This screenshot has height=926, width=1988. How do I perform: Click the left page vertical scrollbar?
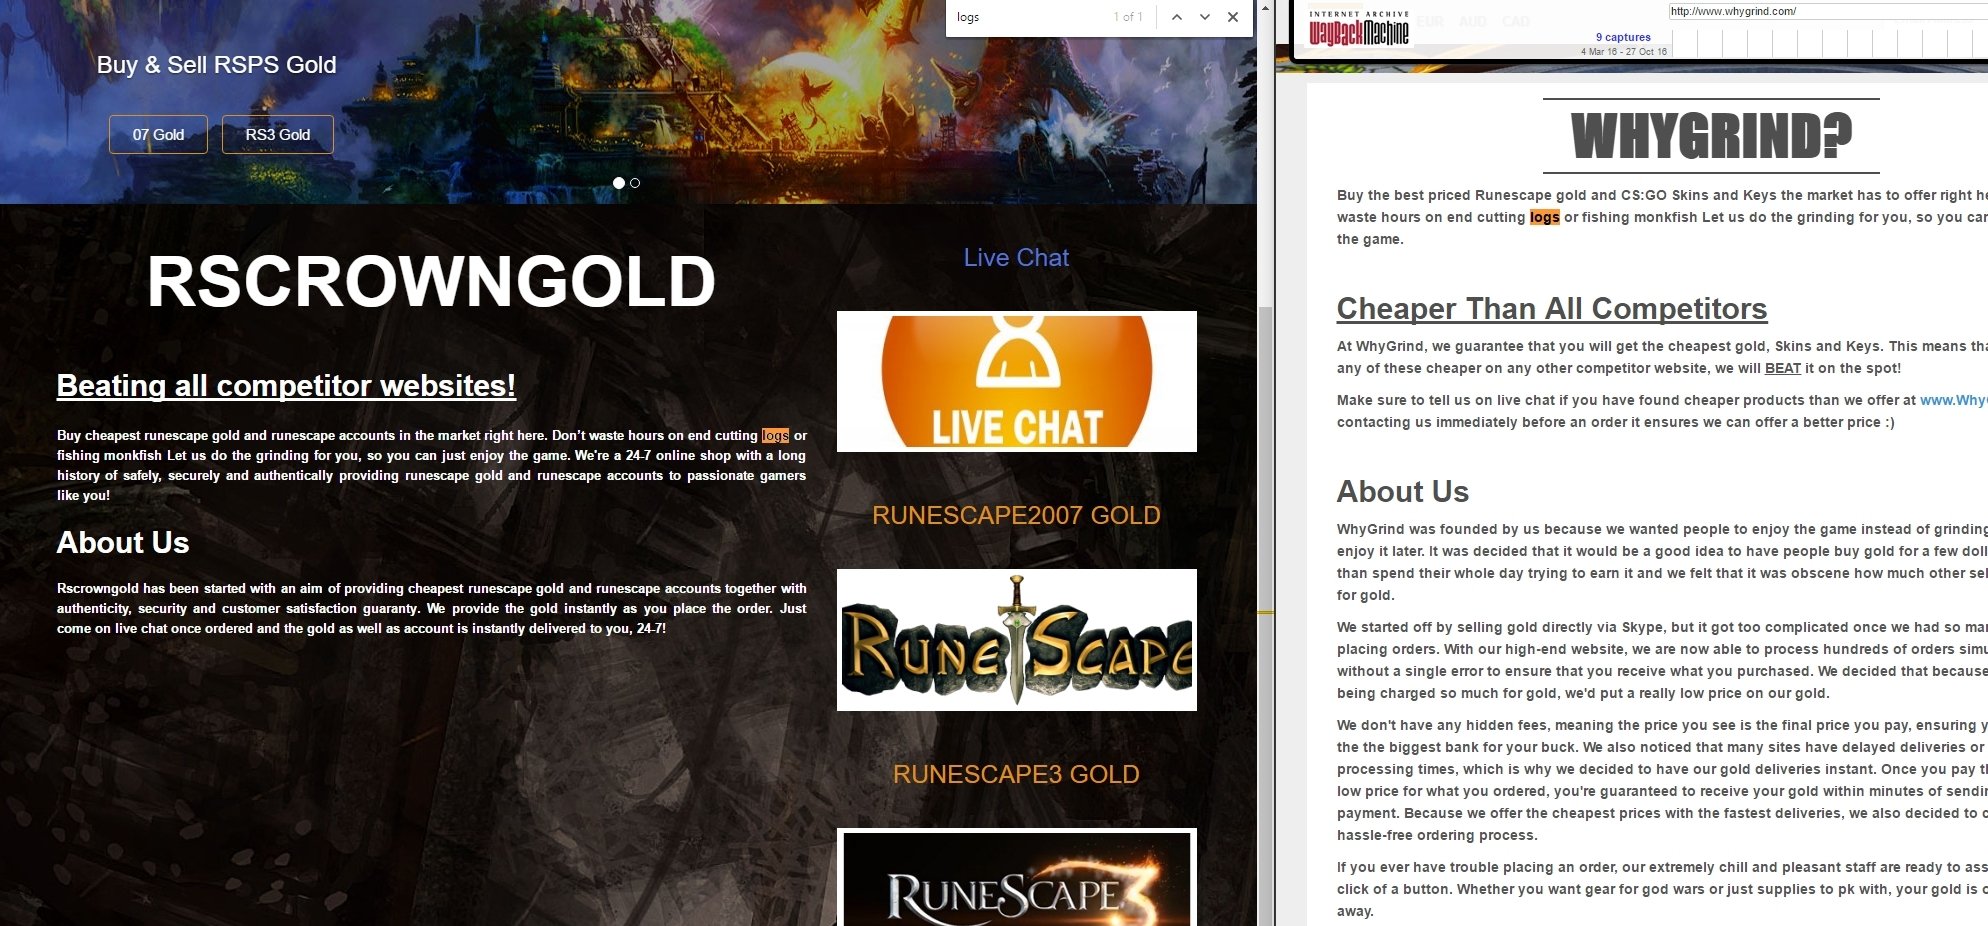pos(1265,463)
